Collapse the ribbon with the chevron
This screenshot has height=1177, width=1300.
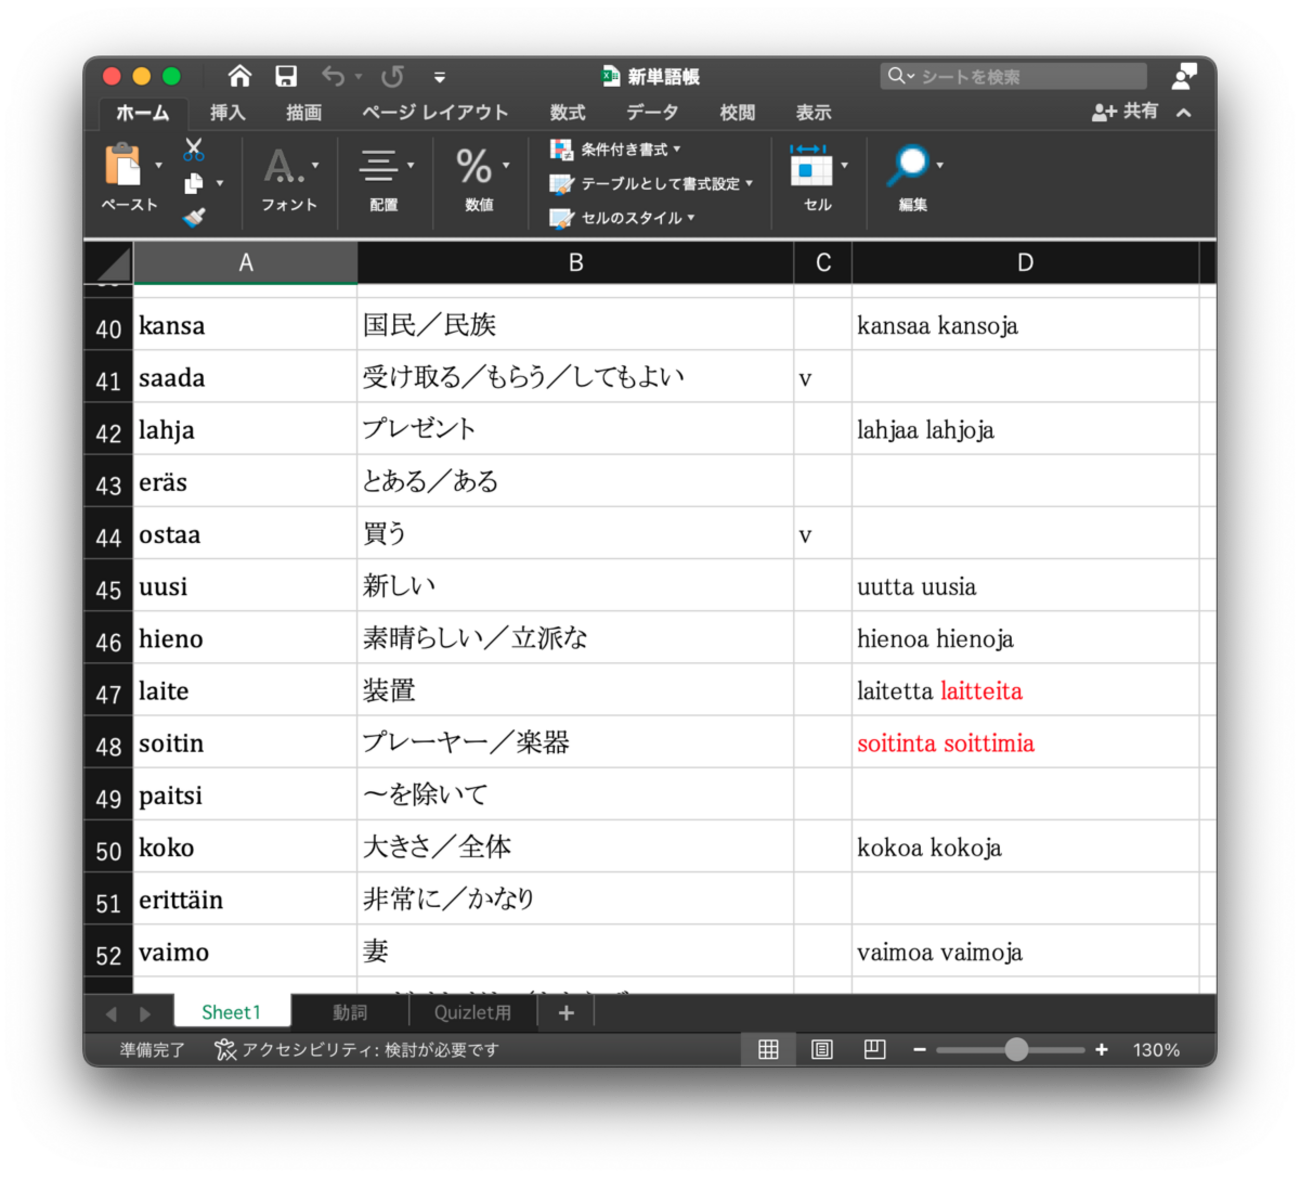tap(1184, 113)
